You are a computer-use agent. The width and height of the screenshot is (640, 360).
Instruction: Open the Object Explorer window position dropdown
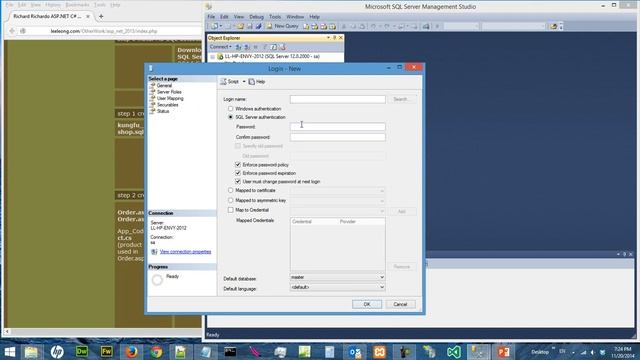(328, 38)
